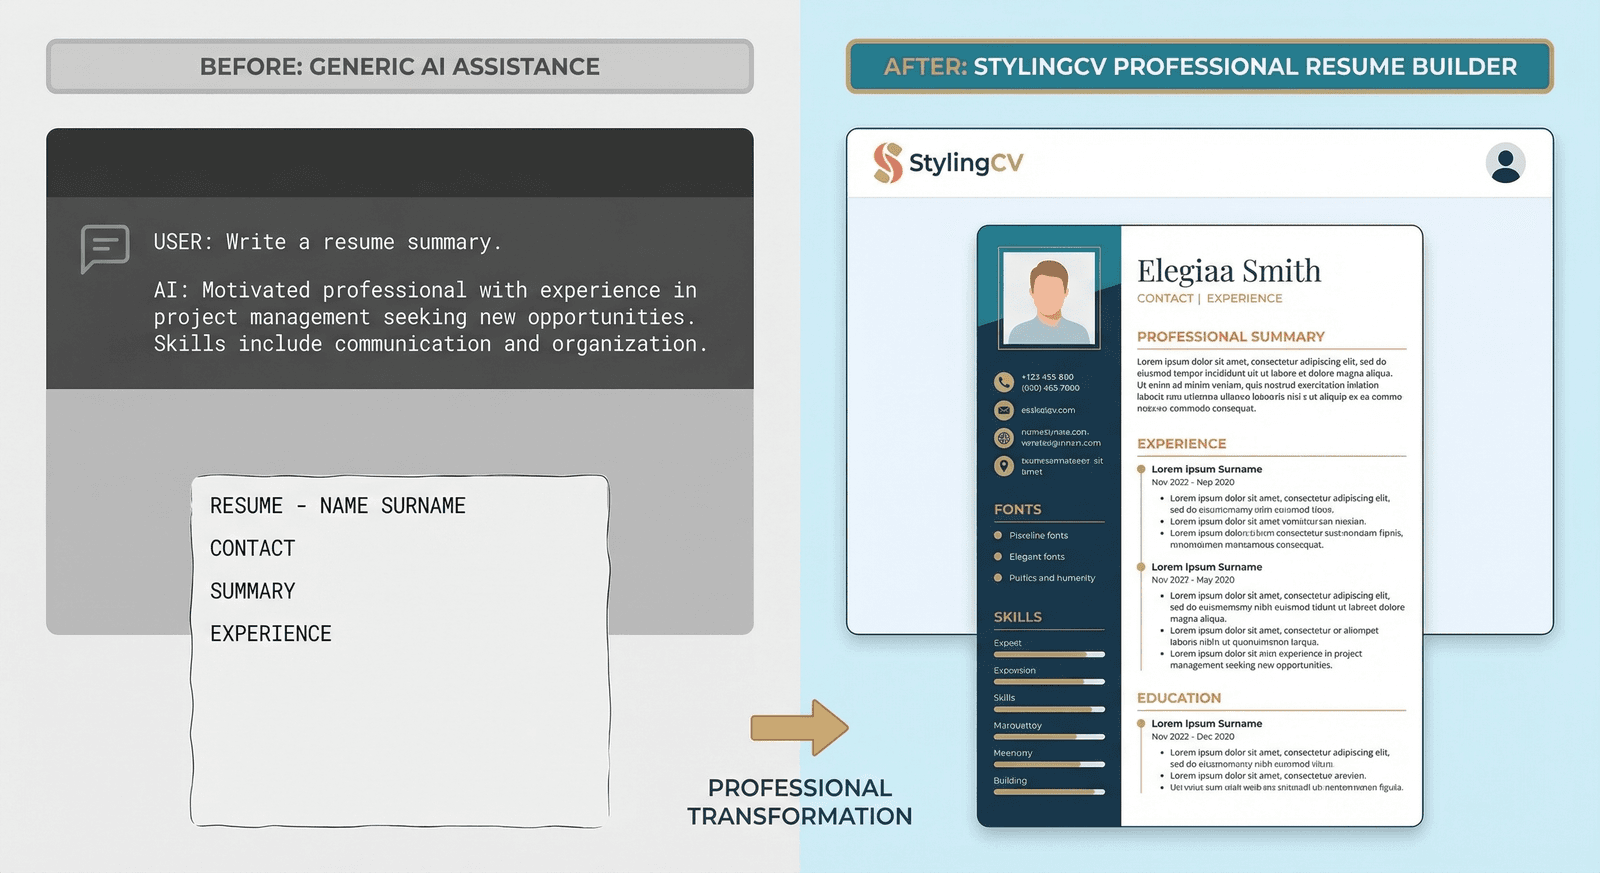Screen dimensions: 1600x873
Task: Click the FONTS heading in resume sidebar
Action: [x=1017, y=509]
